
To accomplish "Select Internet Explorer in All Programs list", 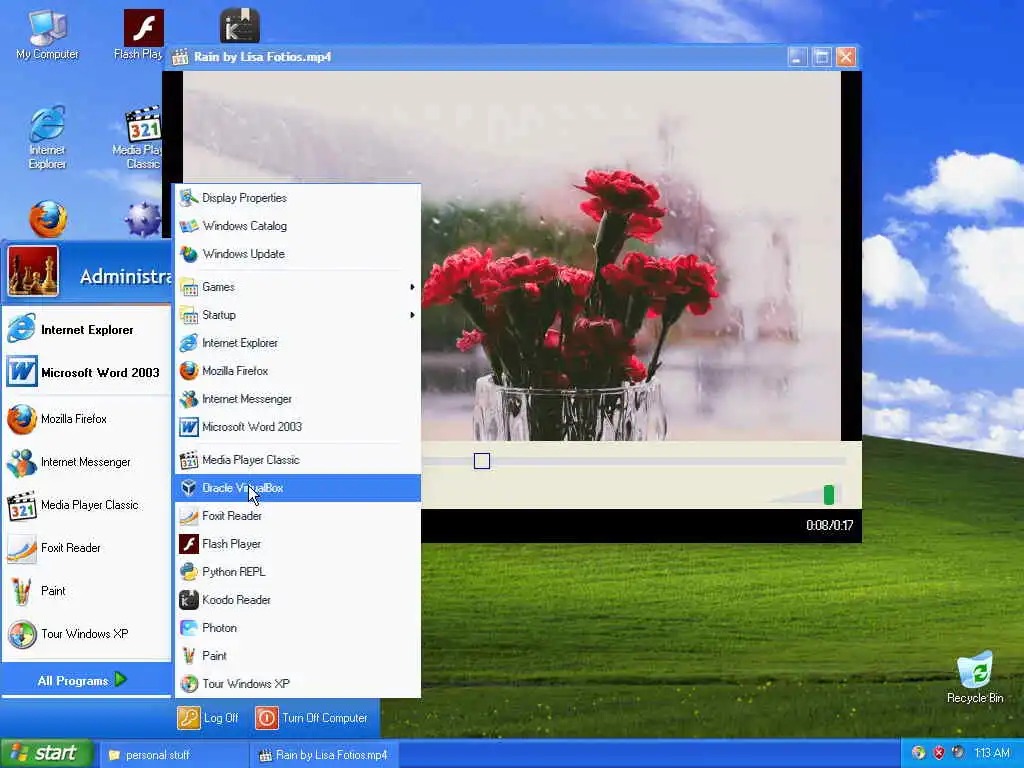I will point(298,343).
